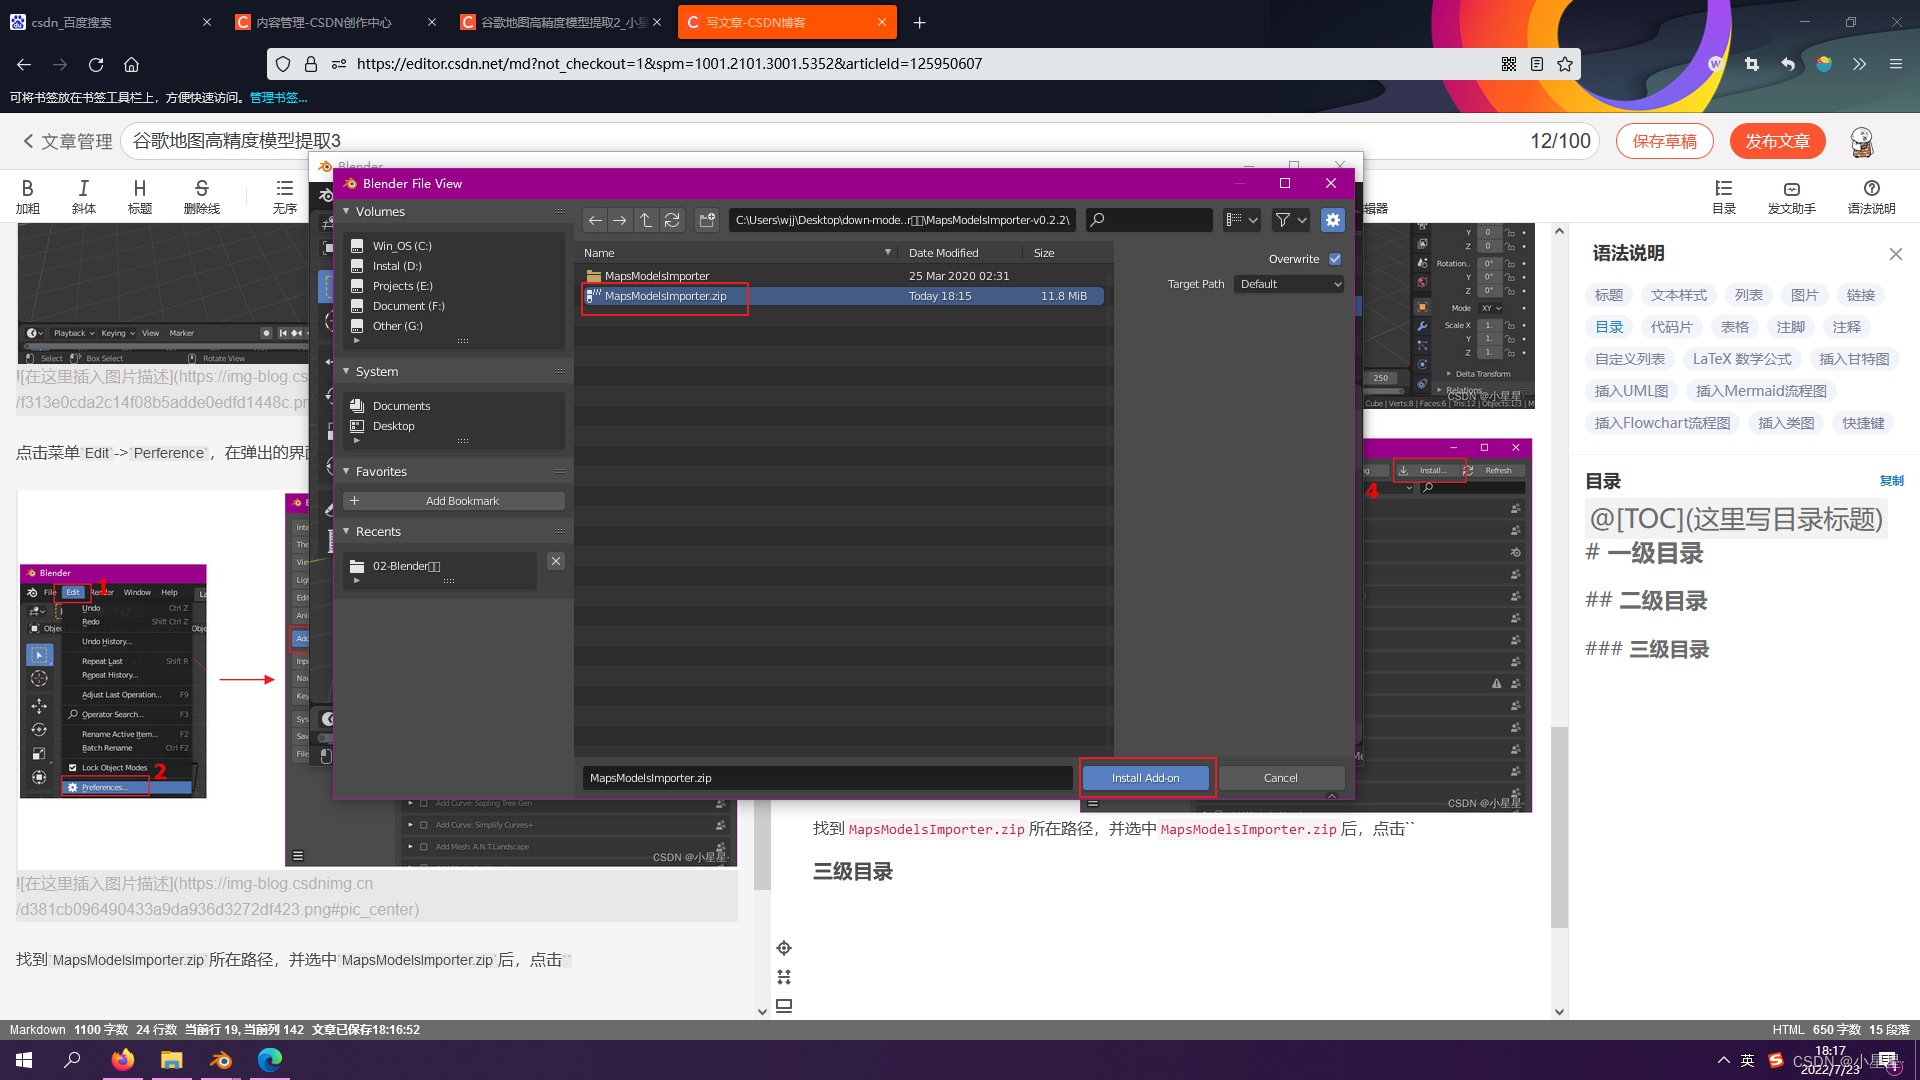Screen dimensions: 1920x1080
Task: Go back in Blender File View
Action: [595, 220]
